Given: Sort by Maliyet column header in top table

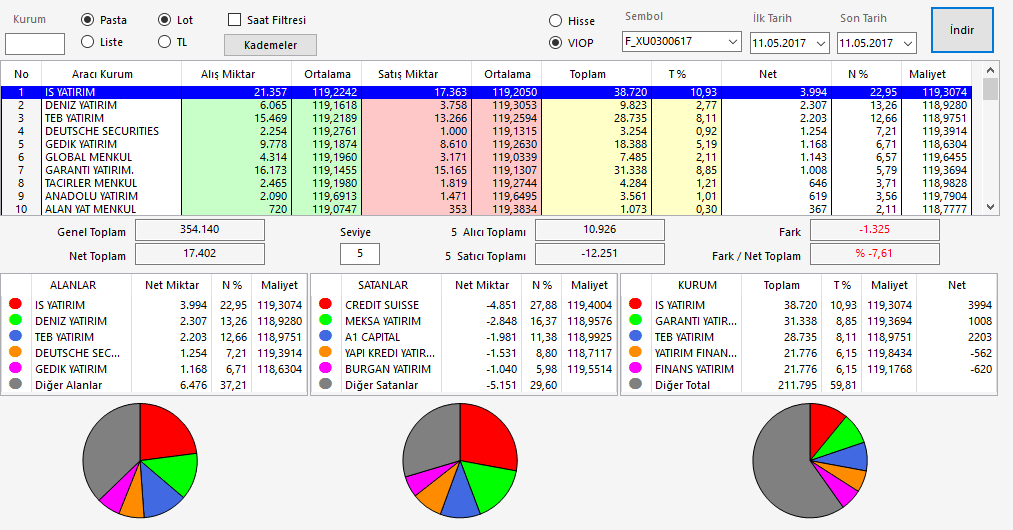Looking at the screenshot, I should 936,74.
